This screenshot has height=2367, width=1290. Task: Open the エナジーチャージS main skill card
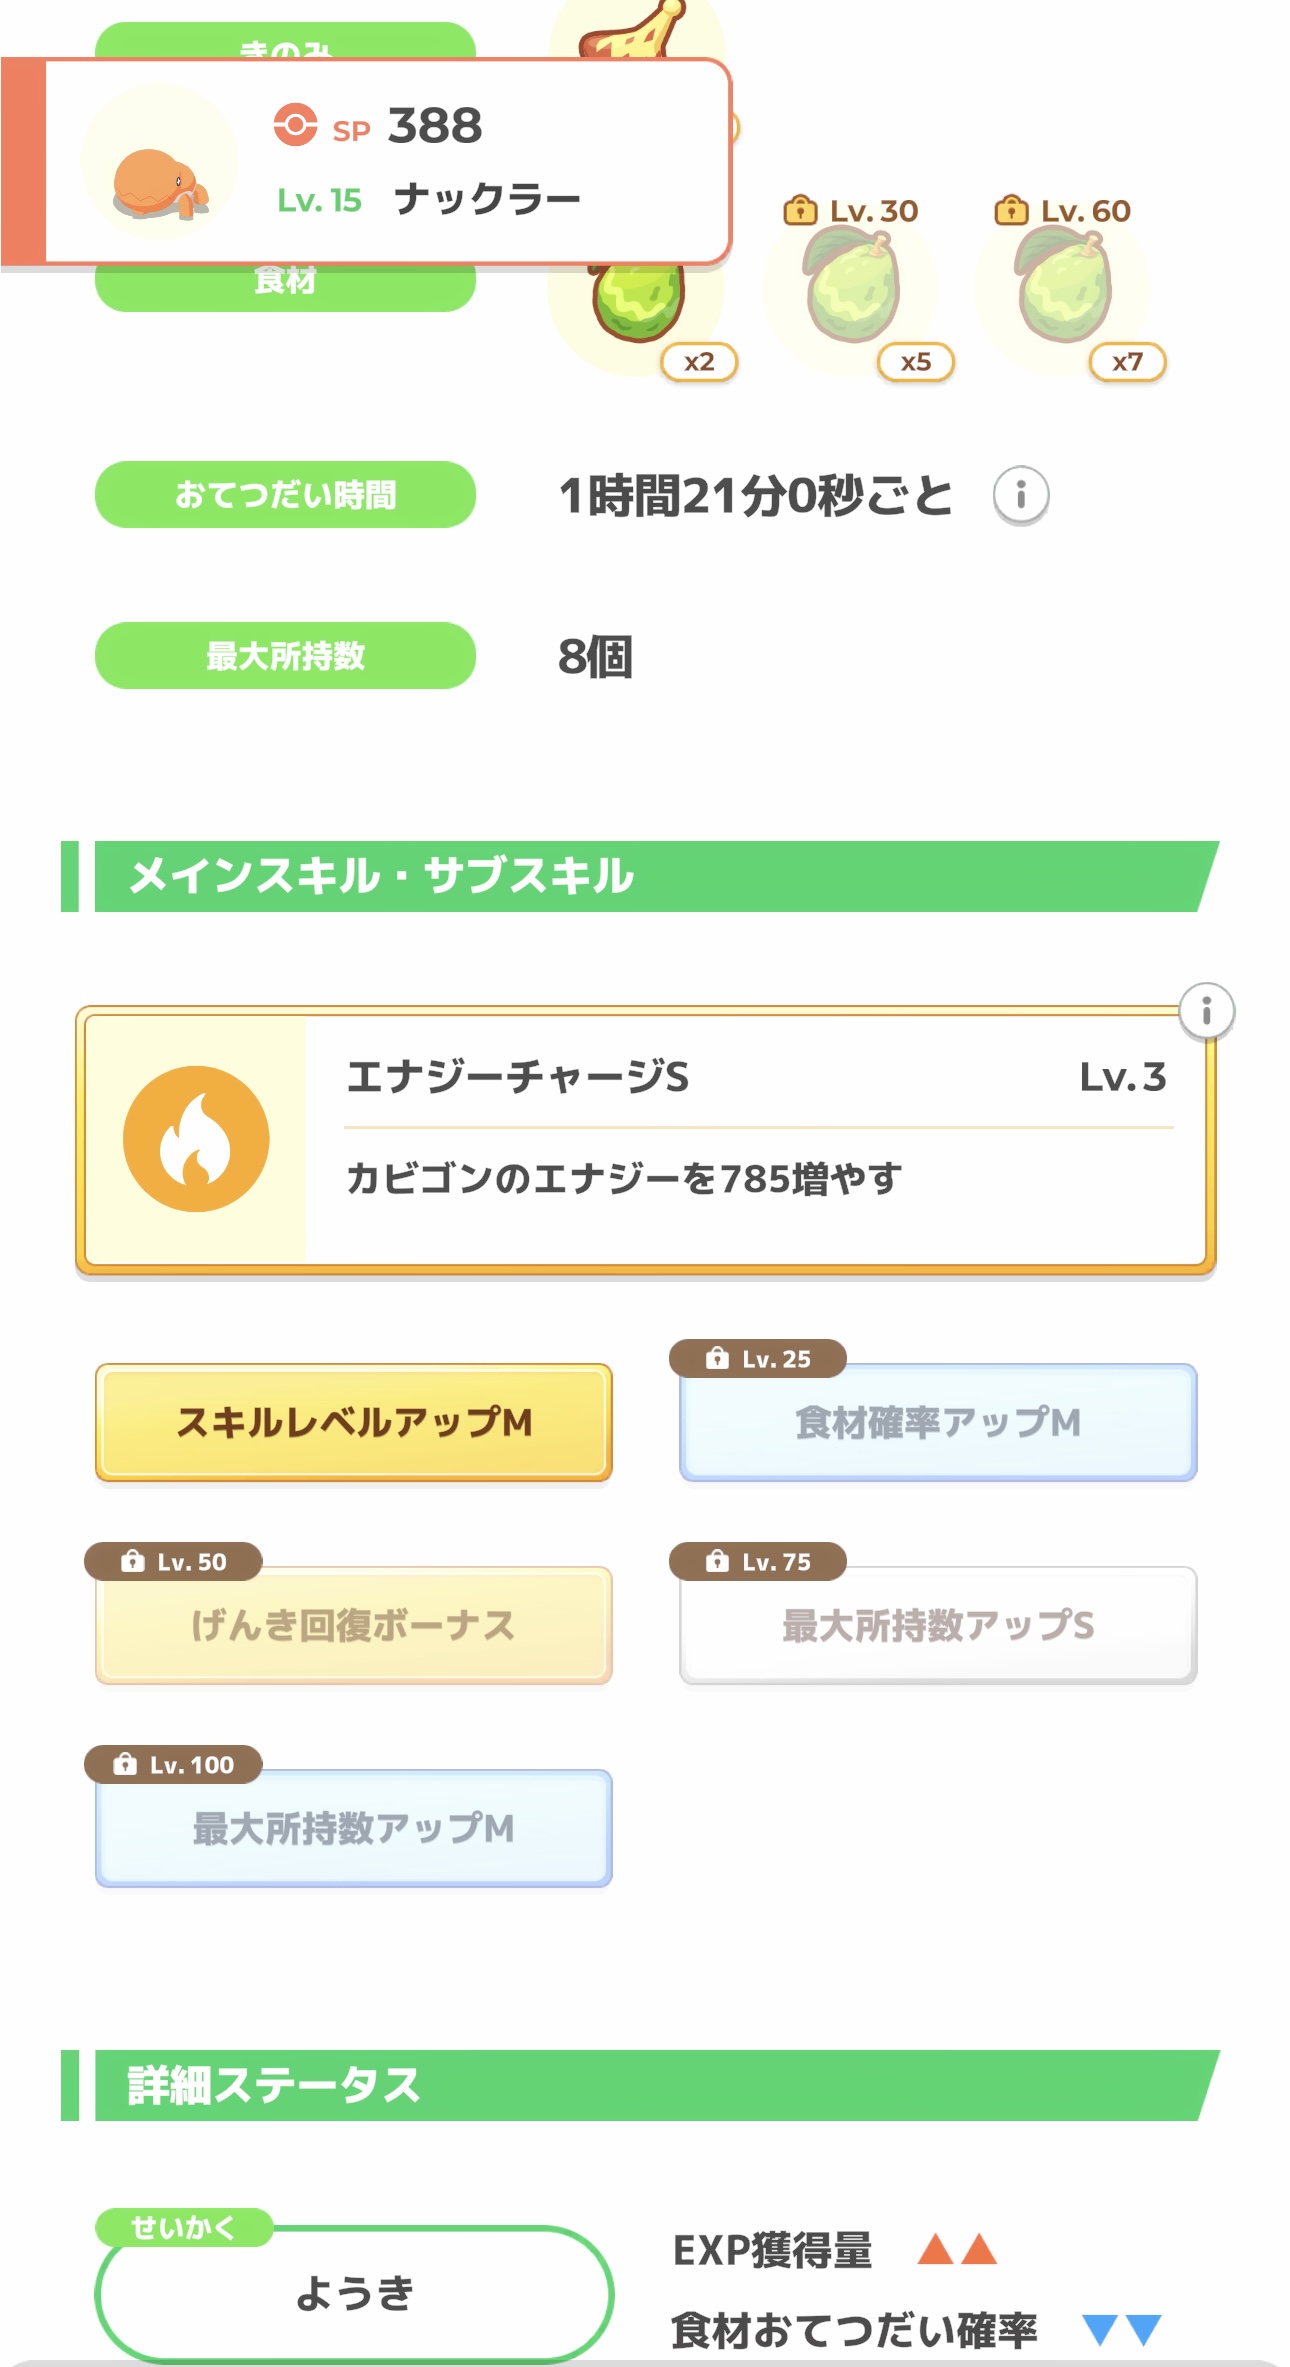[755, 1139]
